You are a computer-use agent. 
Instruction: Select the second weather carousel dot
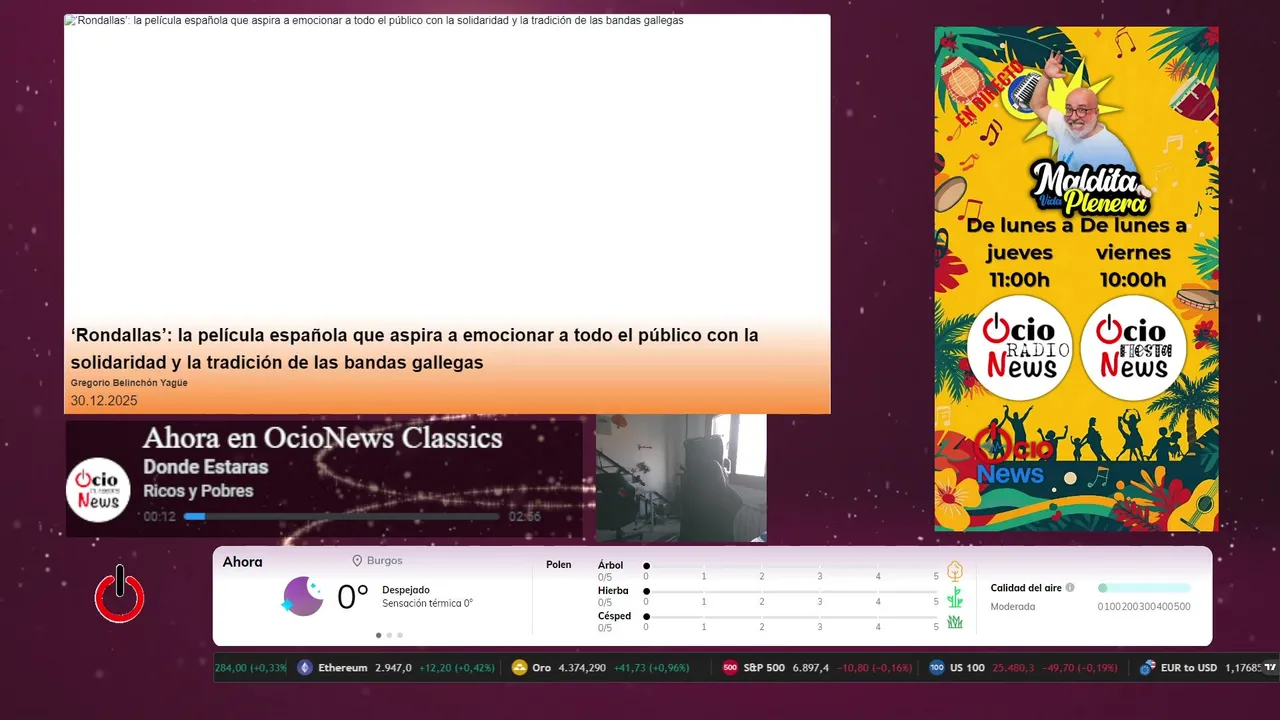click(x=389, y=635)
